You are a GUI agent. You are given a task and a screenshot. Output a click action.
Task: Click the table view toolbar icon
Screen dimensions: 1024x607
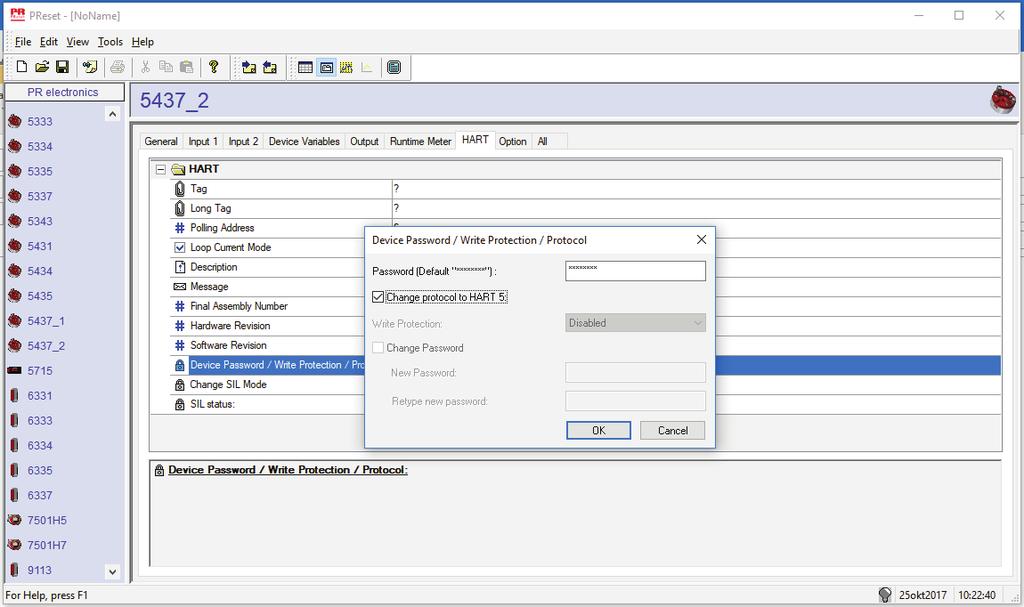pos(305,67)
